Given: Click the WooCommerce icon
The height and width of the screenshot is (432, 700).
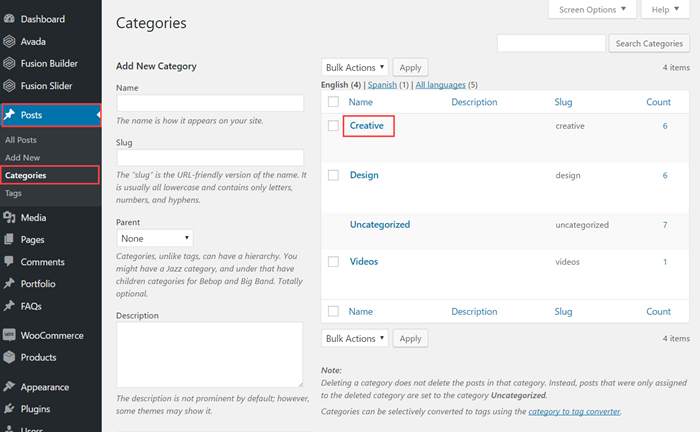Looking at the screenshot, I should (x=9, y=335).
